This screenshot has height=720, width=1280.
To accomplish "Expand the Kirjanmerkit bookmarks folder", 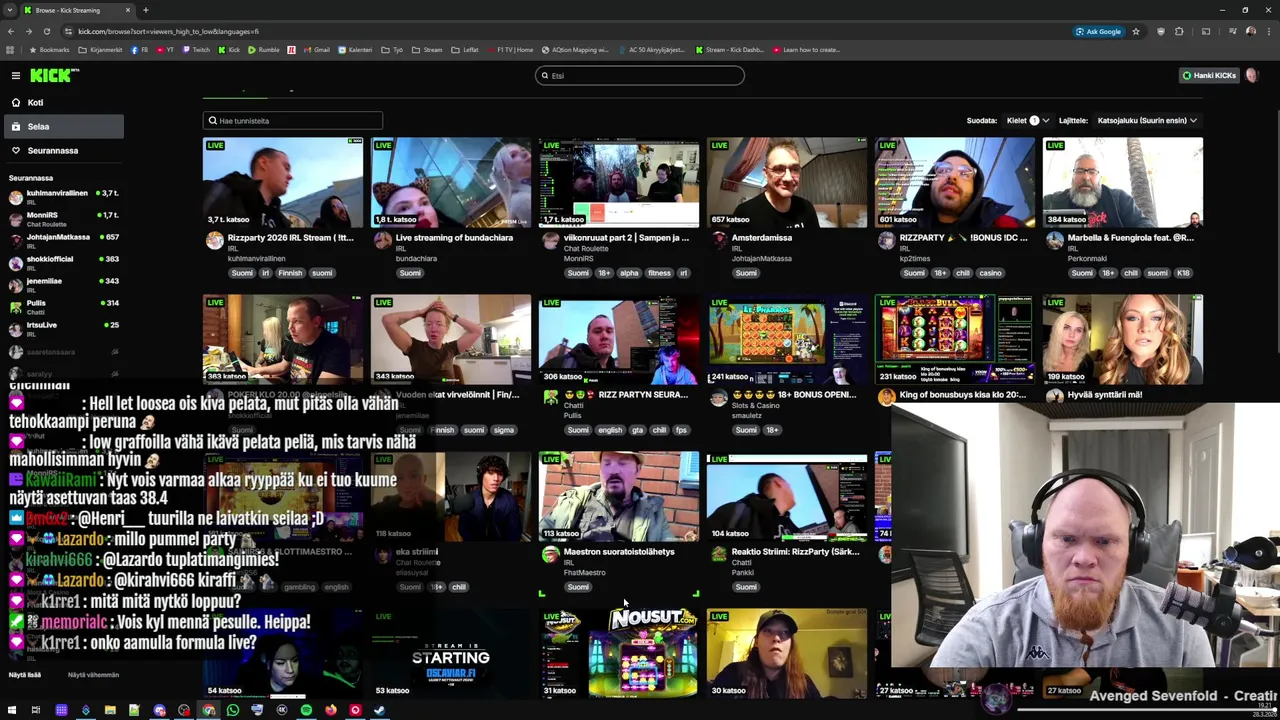I will 101,49.
